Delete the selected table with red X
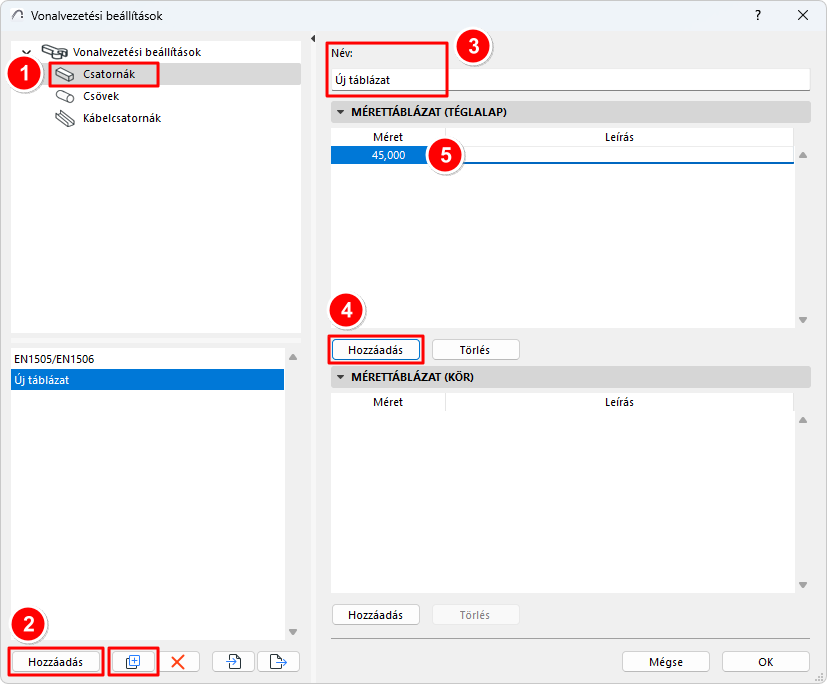Image resolution: width=827 pixels, height=684 pixels. [x=178, y=662]
